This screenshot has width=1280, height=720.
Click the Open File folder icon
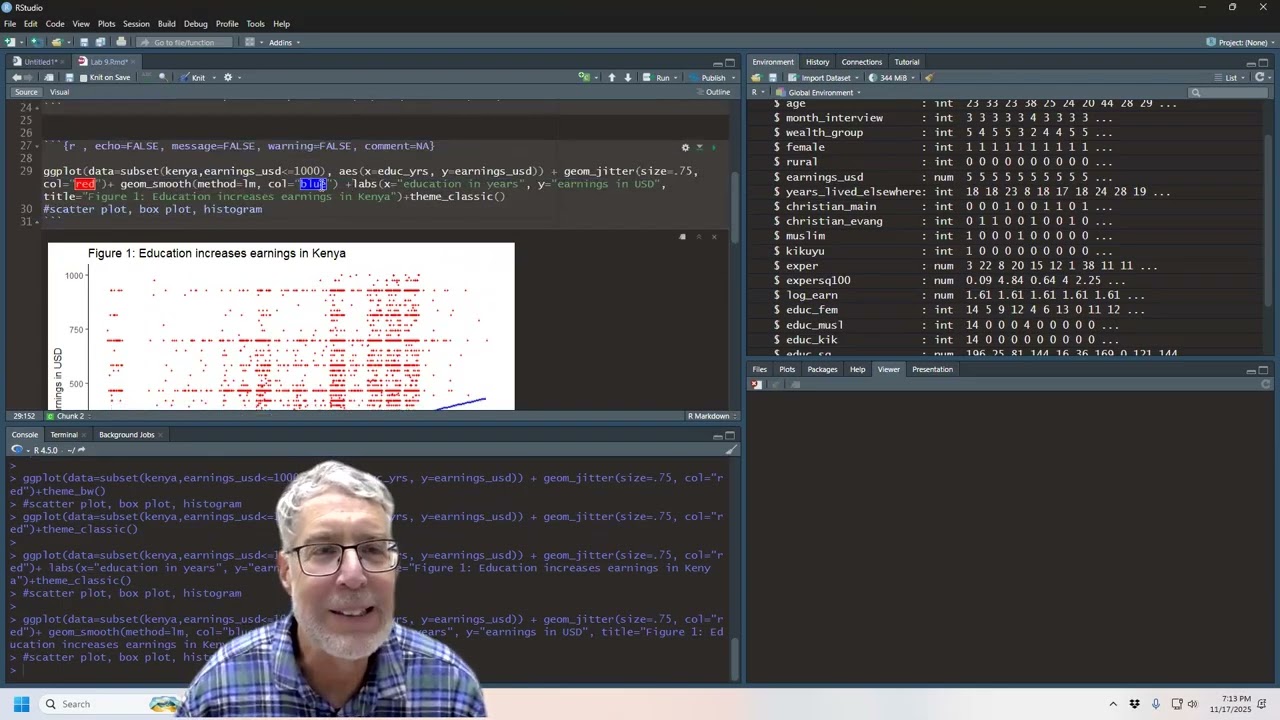[57, 42]
